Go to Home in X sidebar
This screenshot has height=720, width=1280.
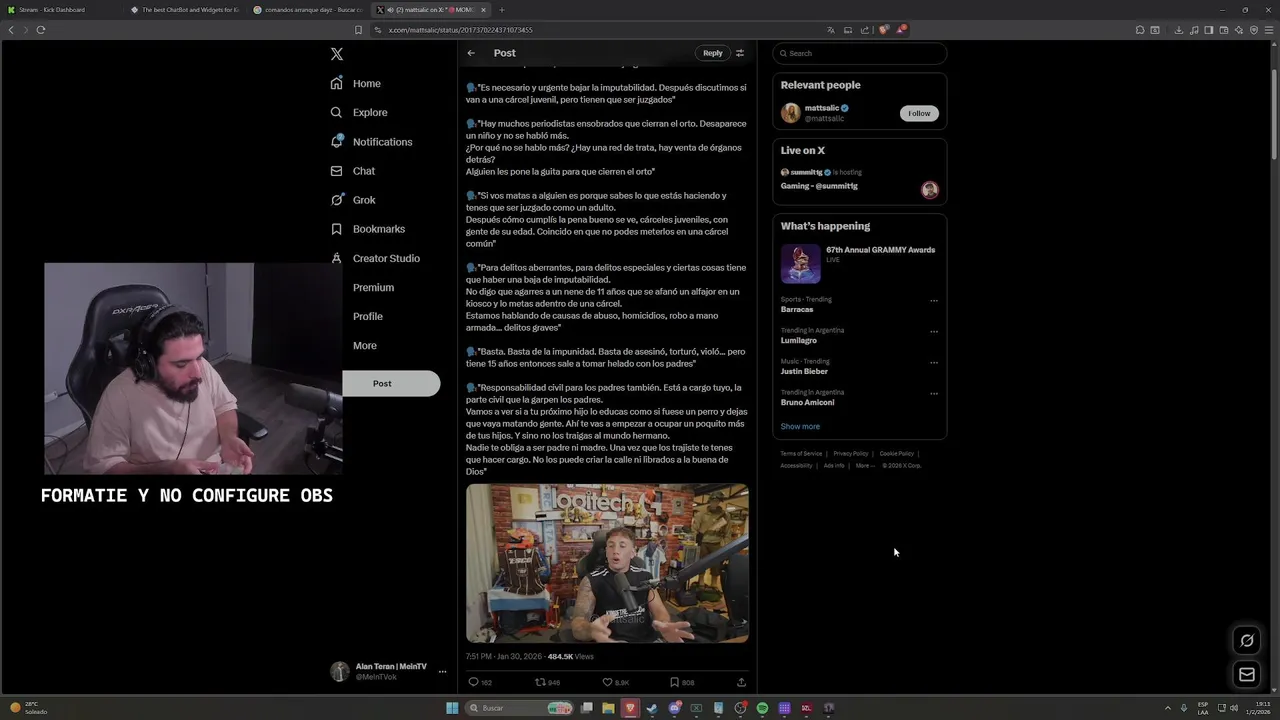pyautogui.click(x=356, y=84)
